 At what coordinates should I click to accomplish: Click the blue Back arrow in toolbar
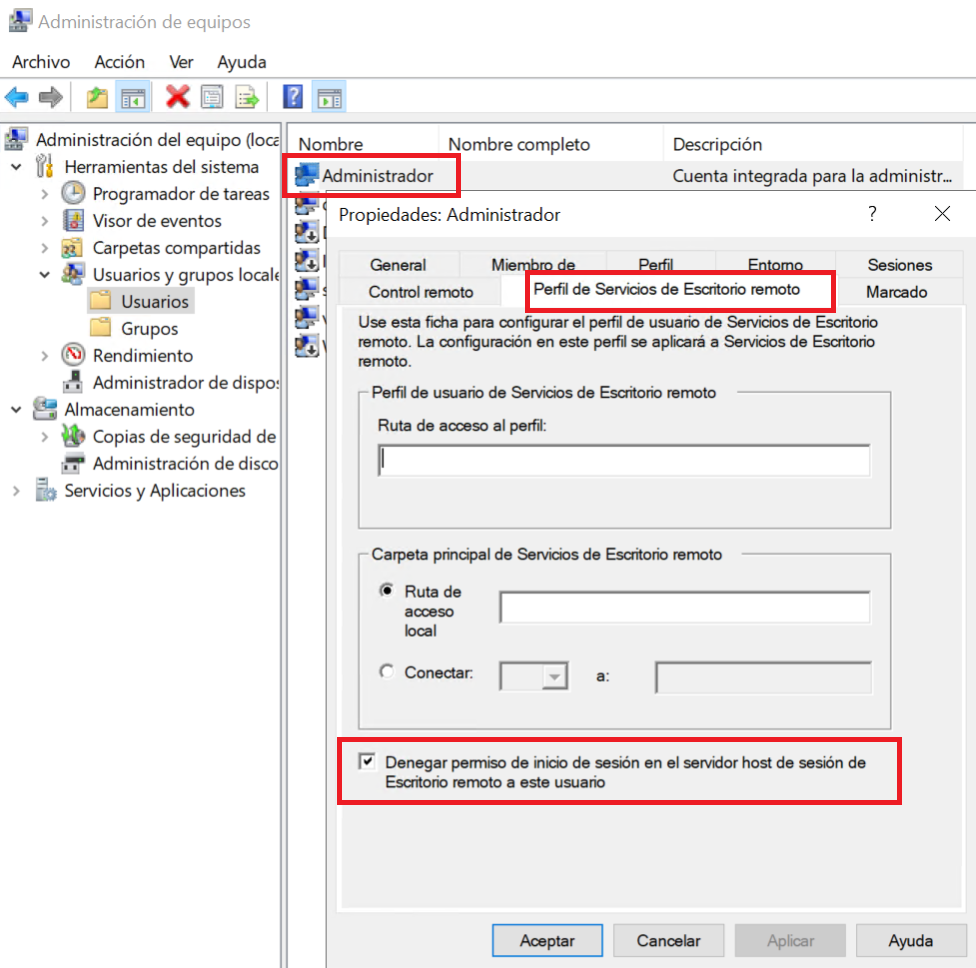[17, 97]
